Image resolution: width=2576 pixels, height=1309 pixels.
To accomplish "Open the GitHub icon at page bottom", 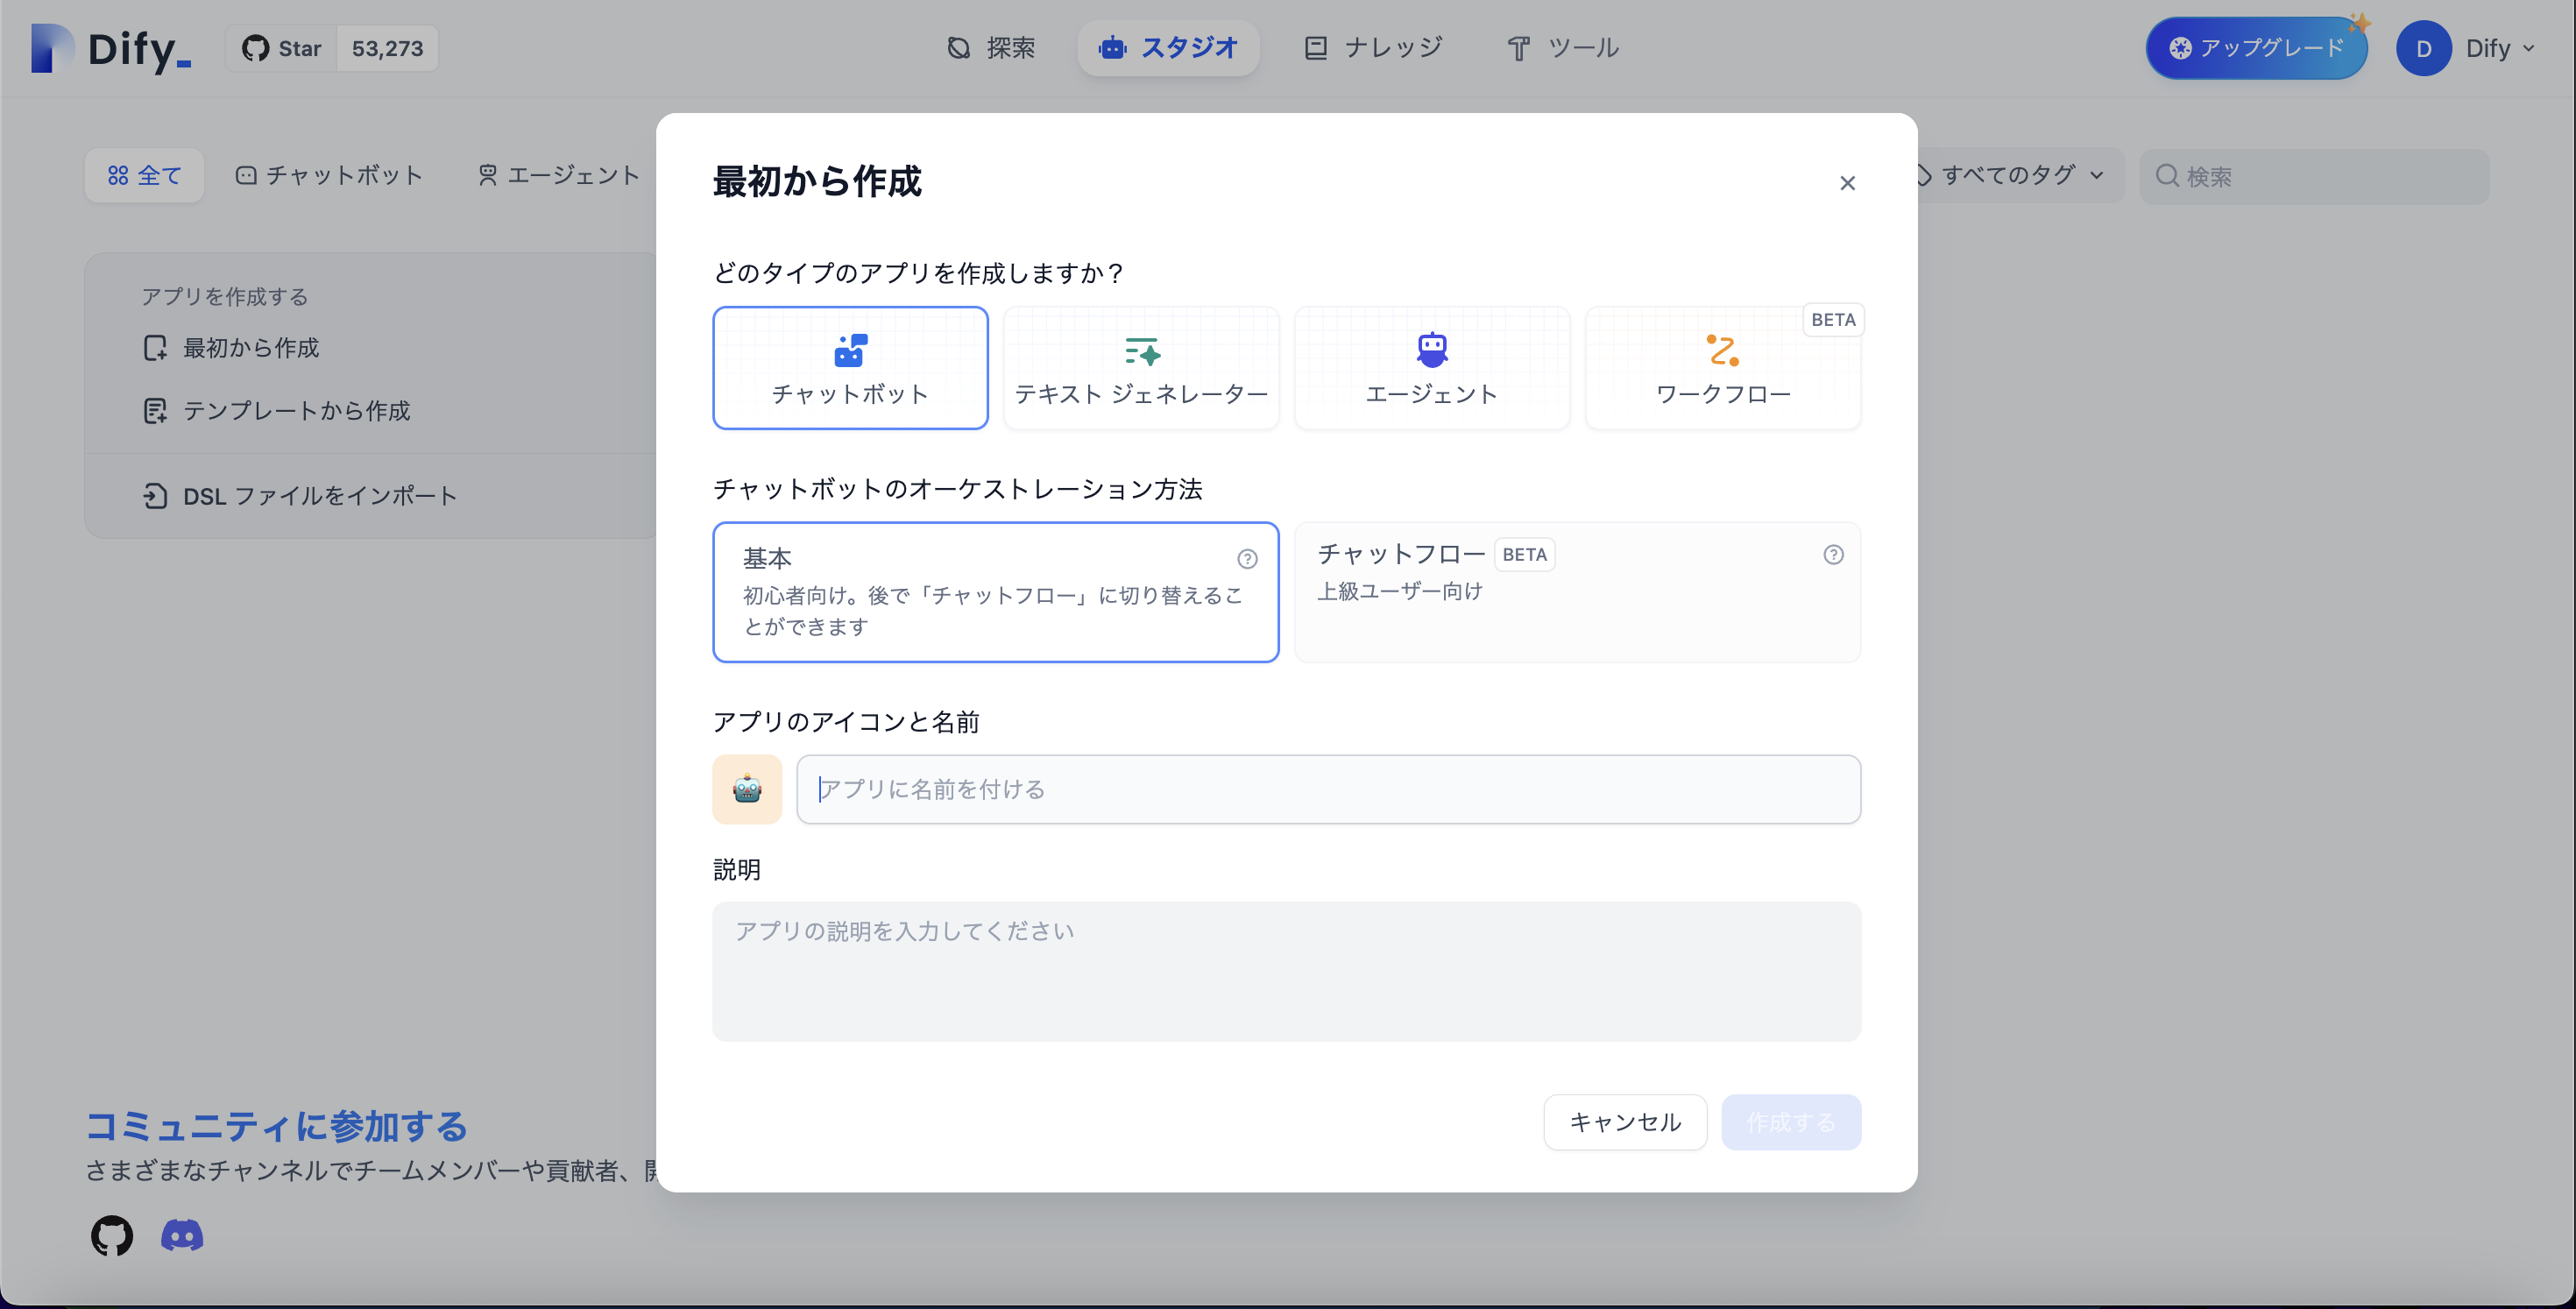I will pos(111,1236).
